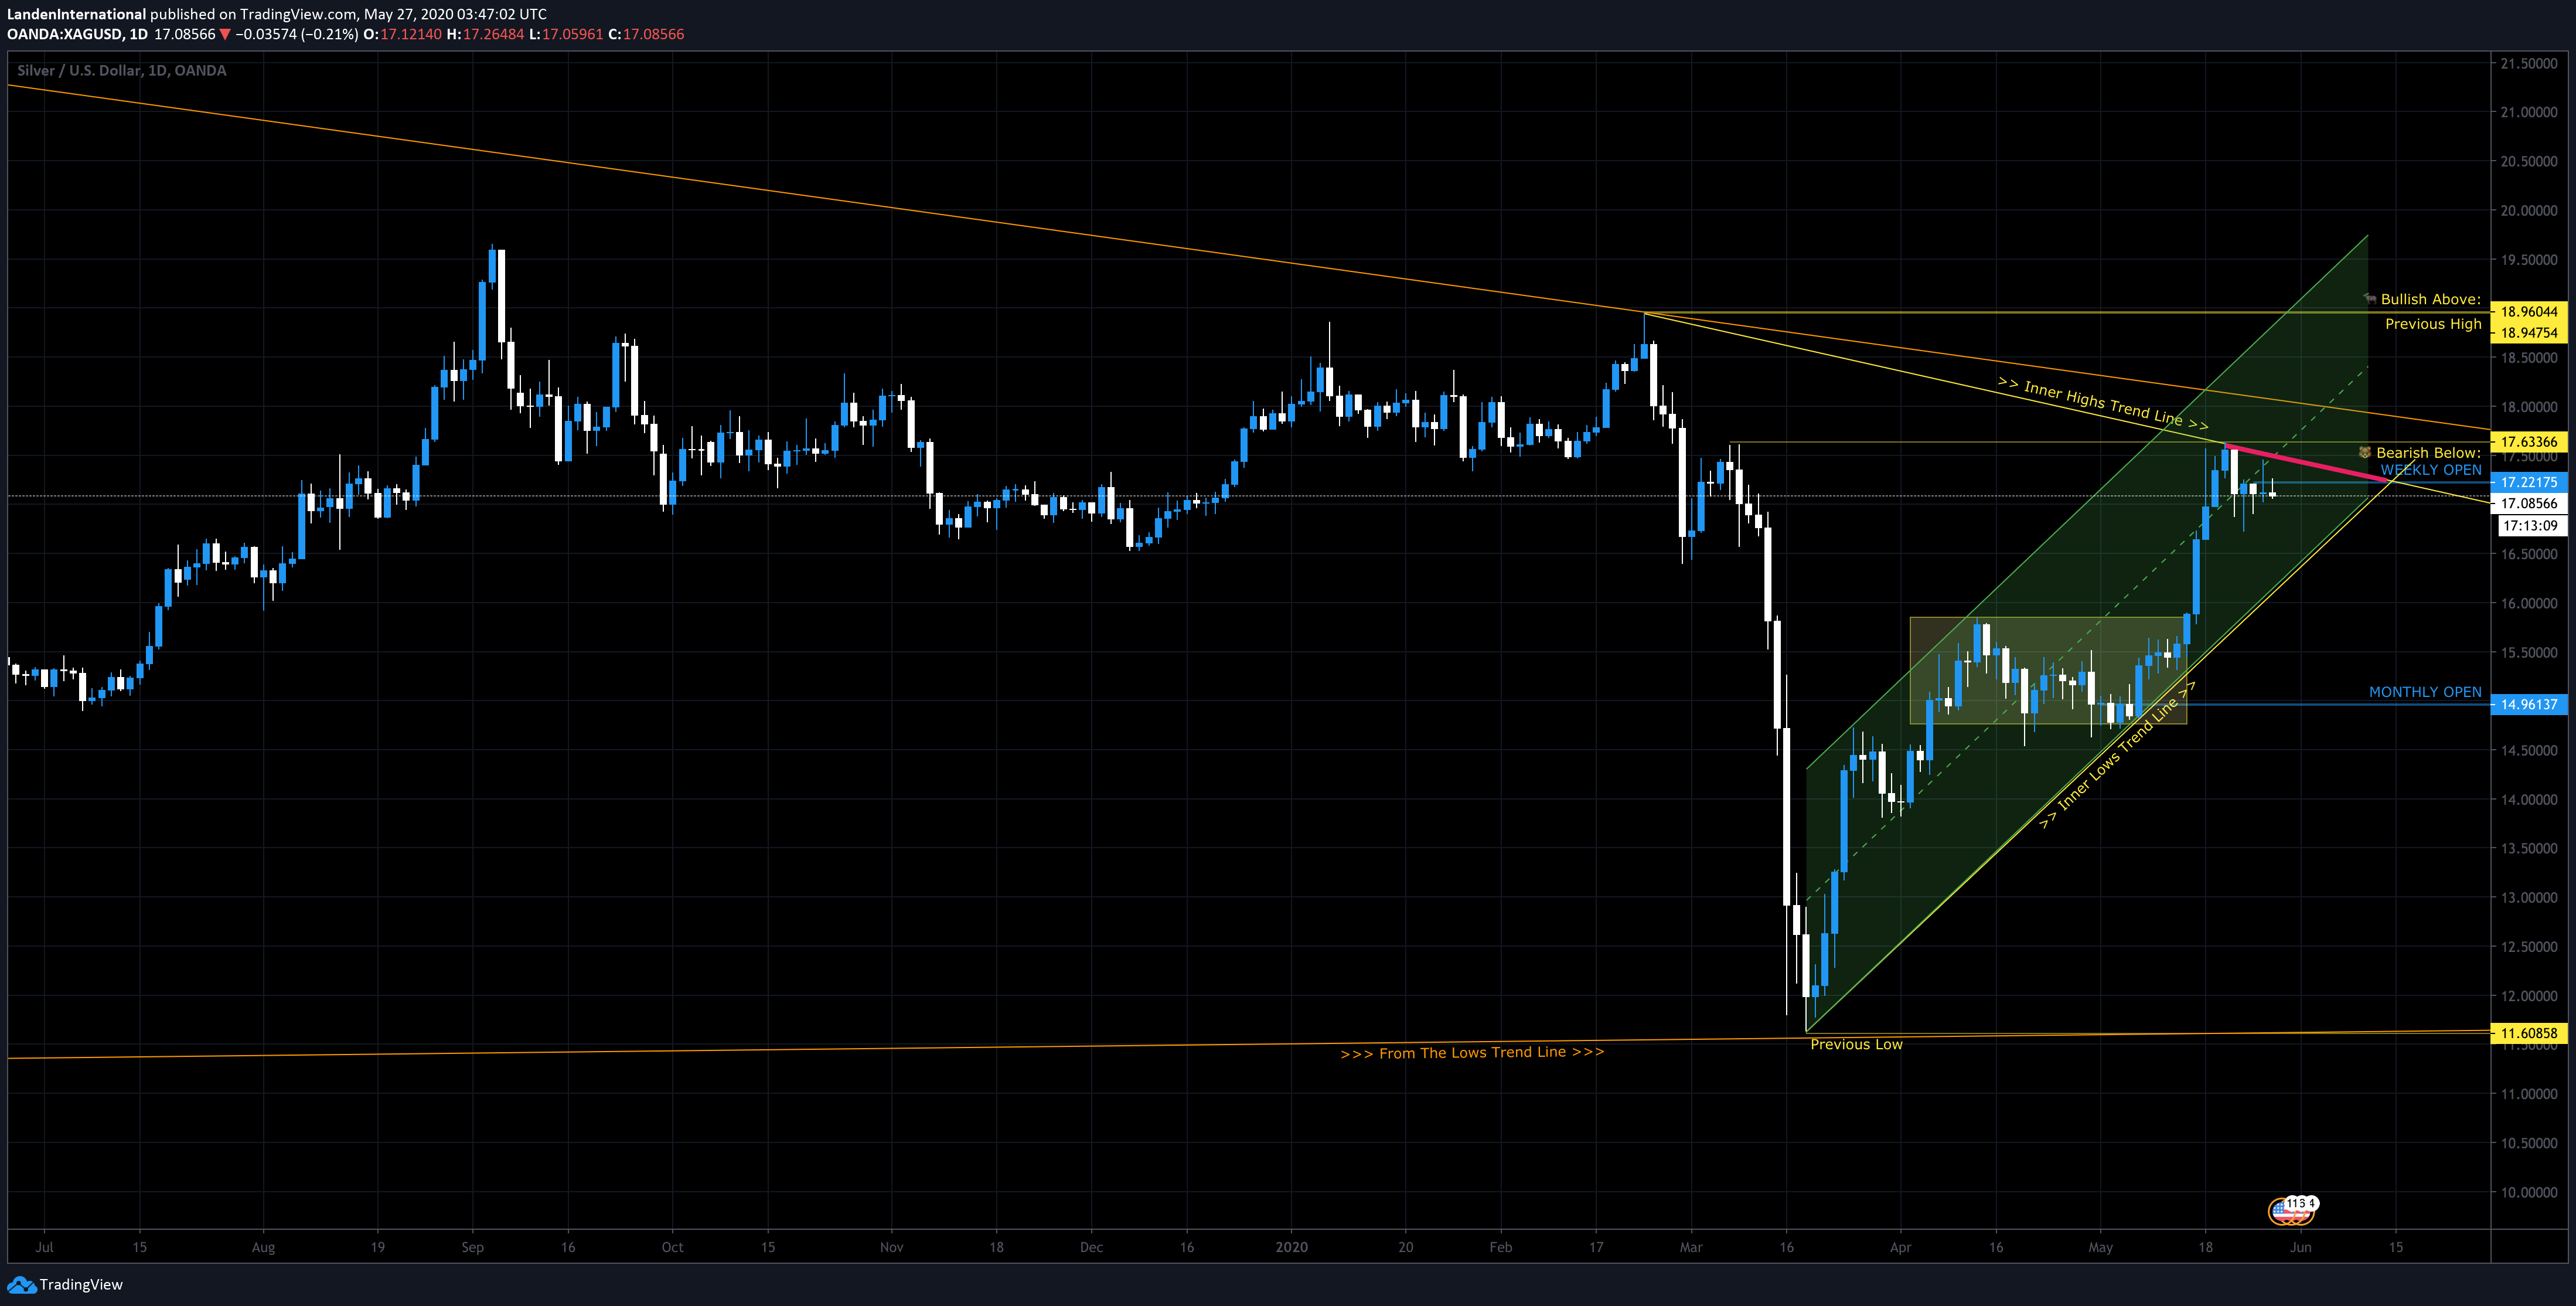The height and width of the screenshot is (1306, 2576).
Task: Click the Mar label on time axis
Action: coord(1690,1247)
